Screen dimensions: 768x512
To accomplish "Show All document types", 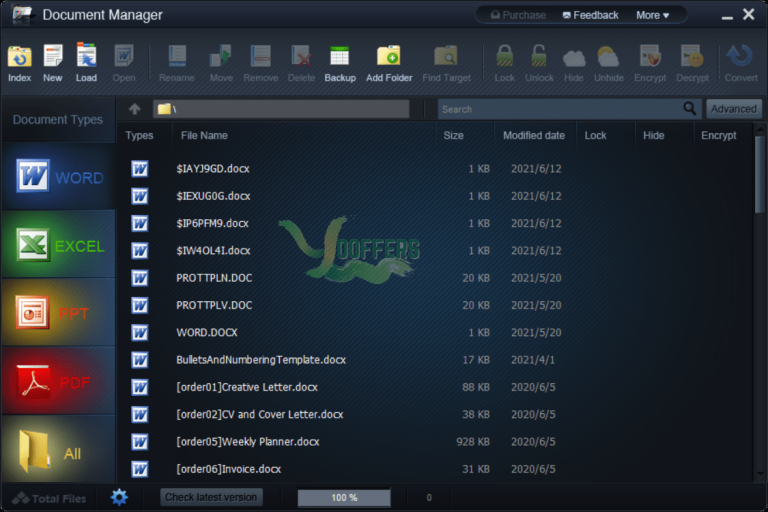I will pyautogui.click(x=59, y=449).
